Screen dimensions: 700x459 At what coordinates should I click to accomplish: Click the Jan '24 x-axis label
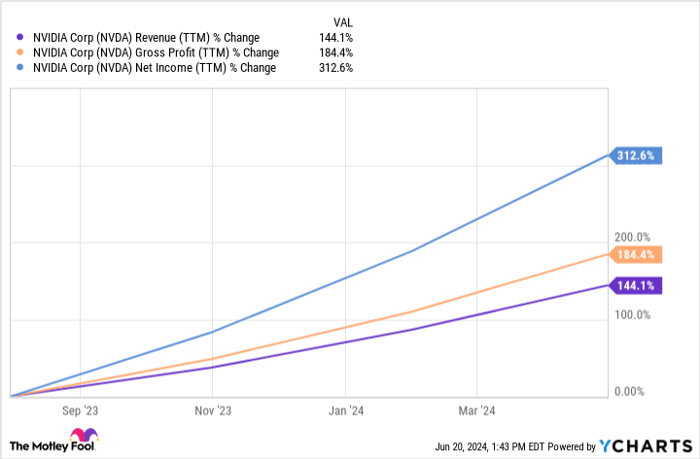click(345, 410)
